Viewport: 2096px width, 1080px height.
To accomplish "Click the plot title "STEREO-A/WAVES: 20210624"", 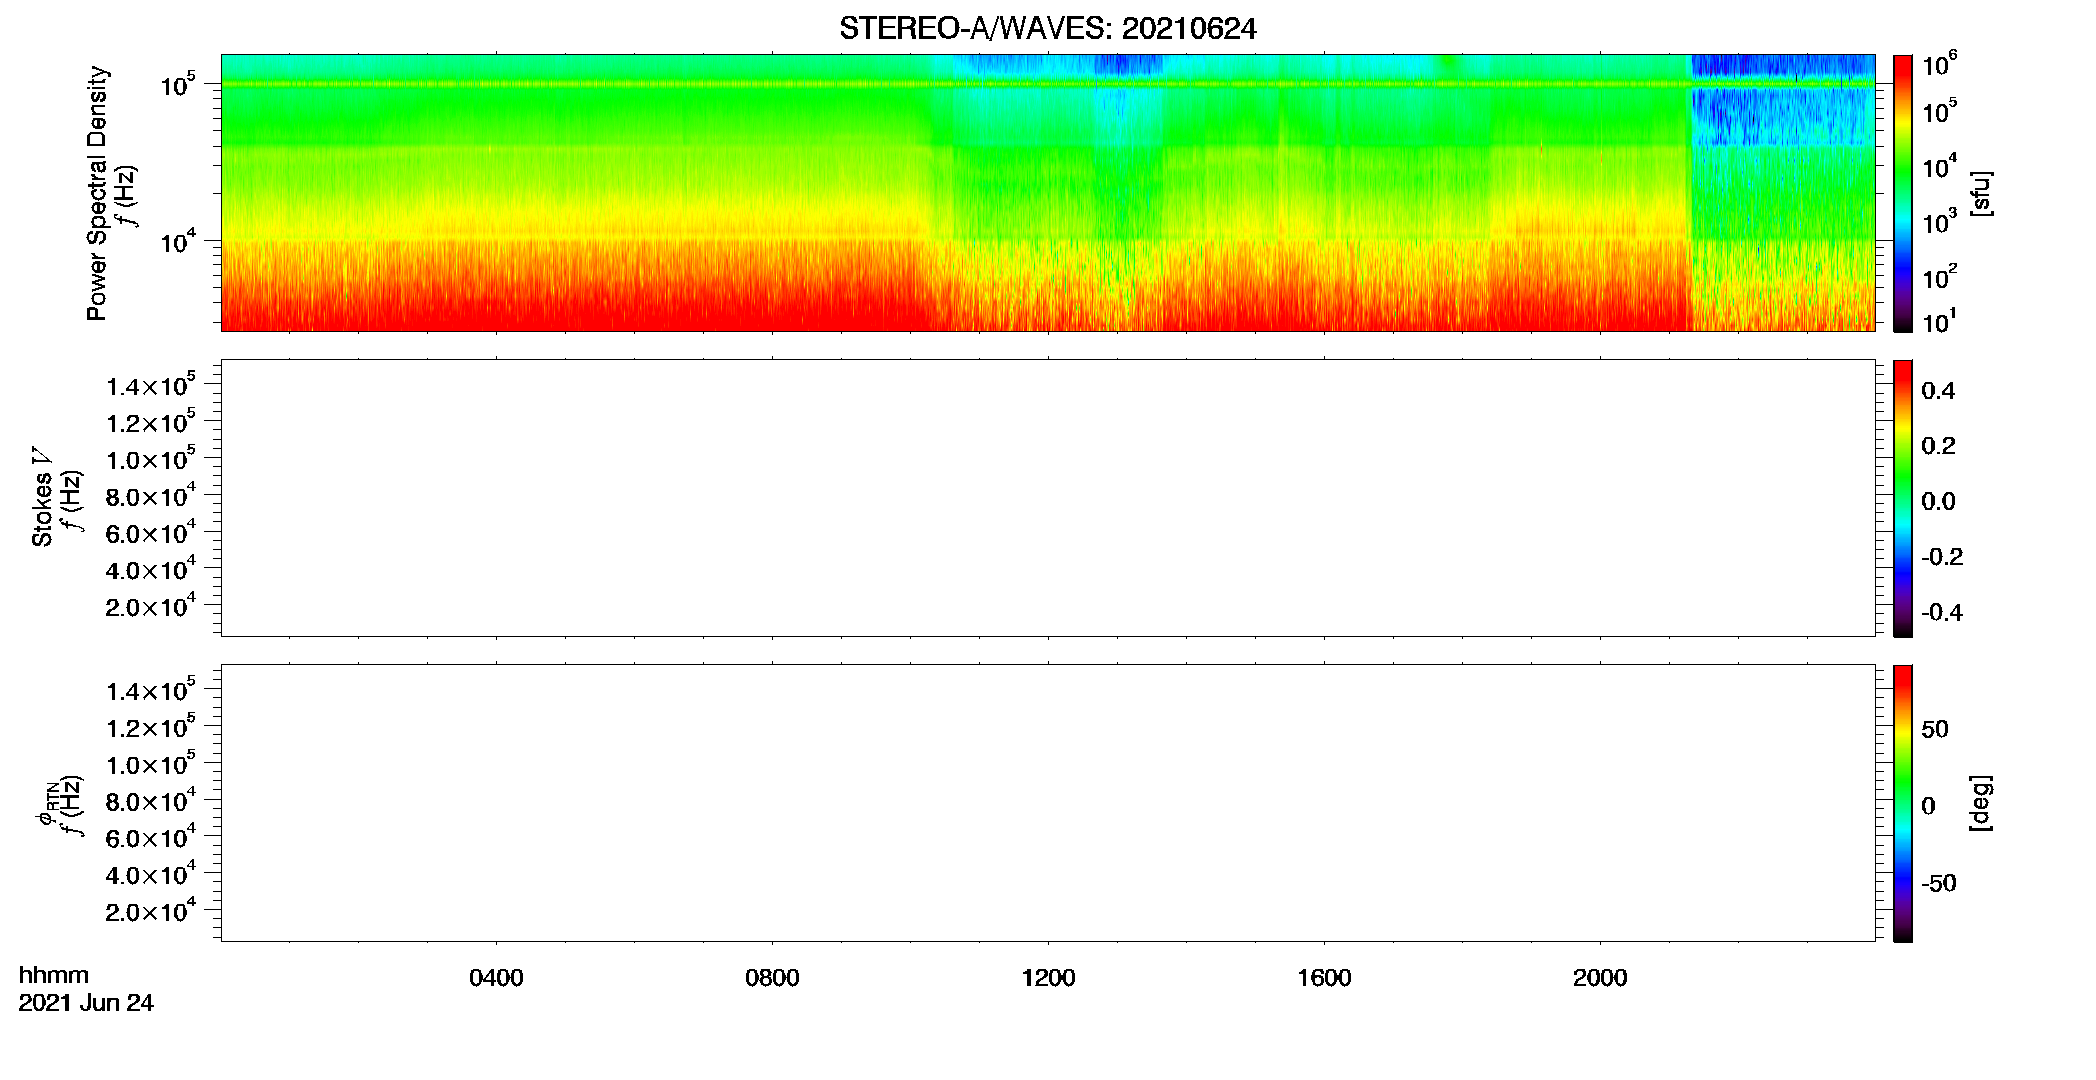I will point(1047,29).
